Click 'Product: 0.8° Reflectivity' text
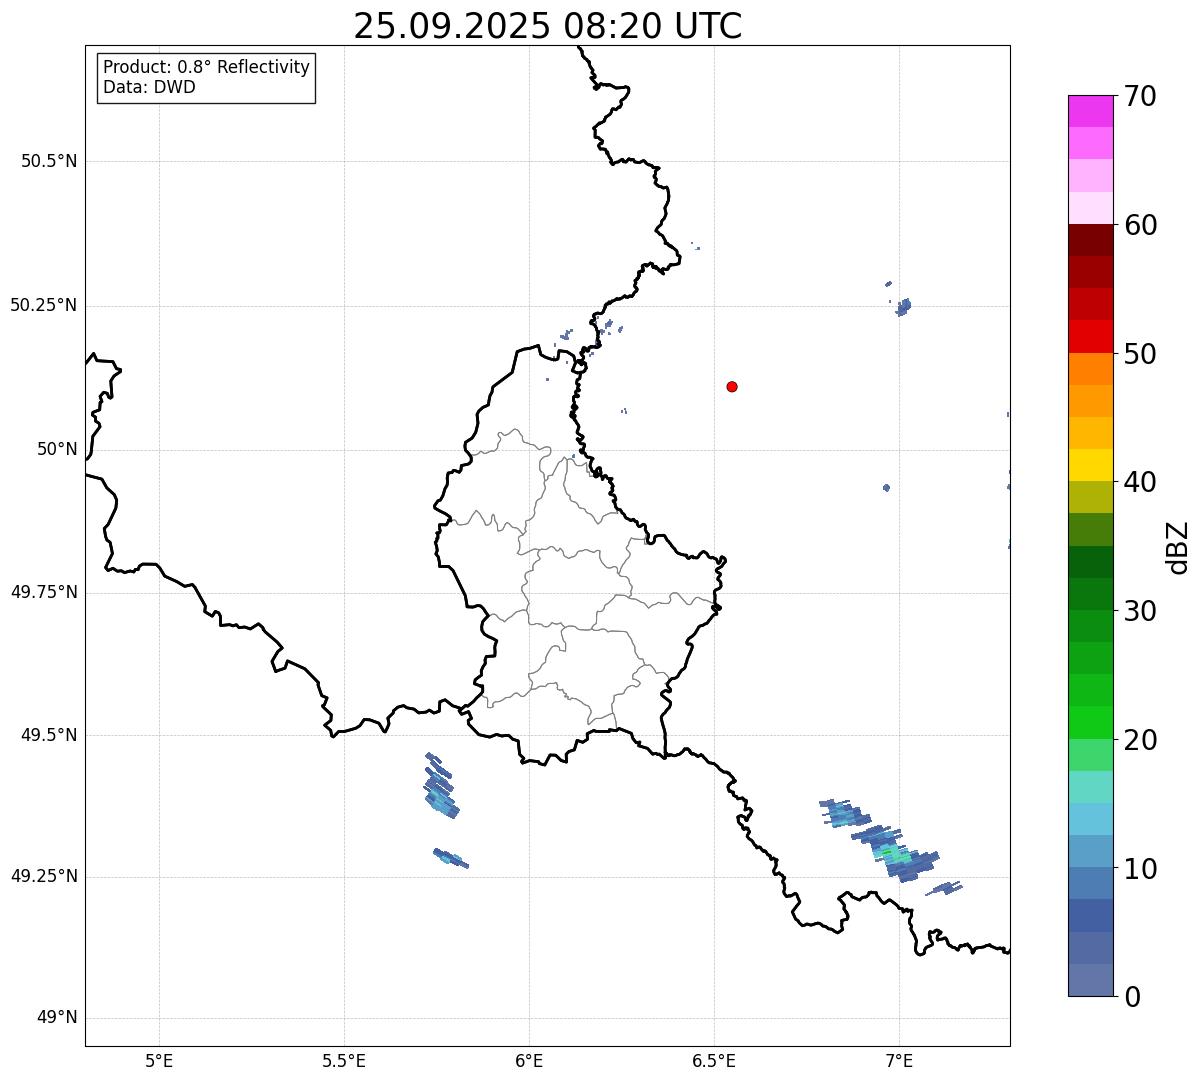Viewport: 1202px width, 1081px height. click(207, 67)
